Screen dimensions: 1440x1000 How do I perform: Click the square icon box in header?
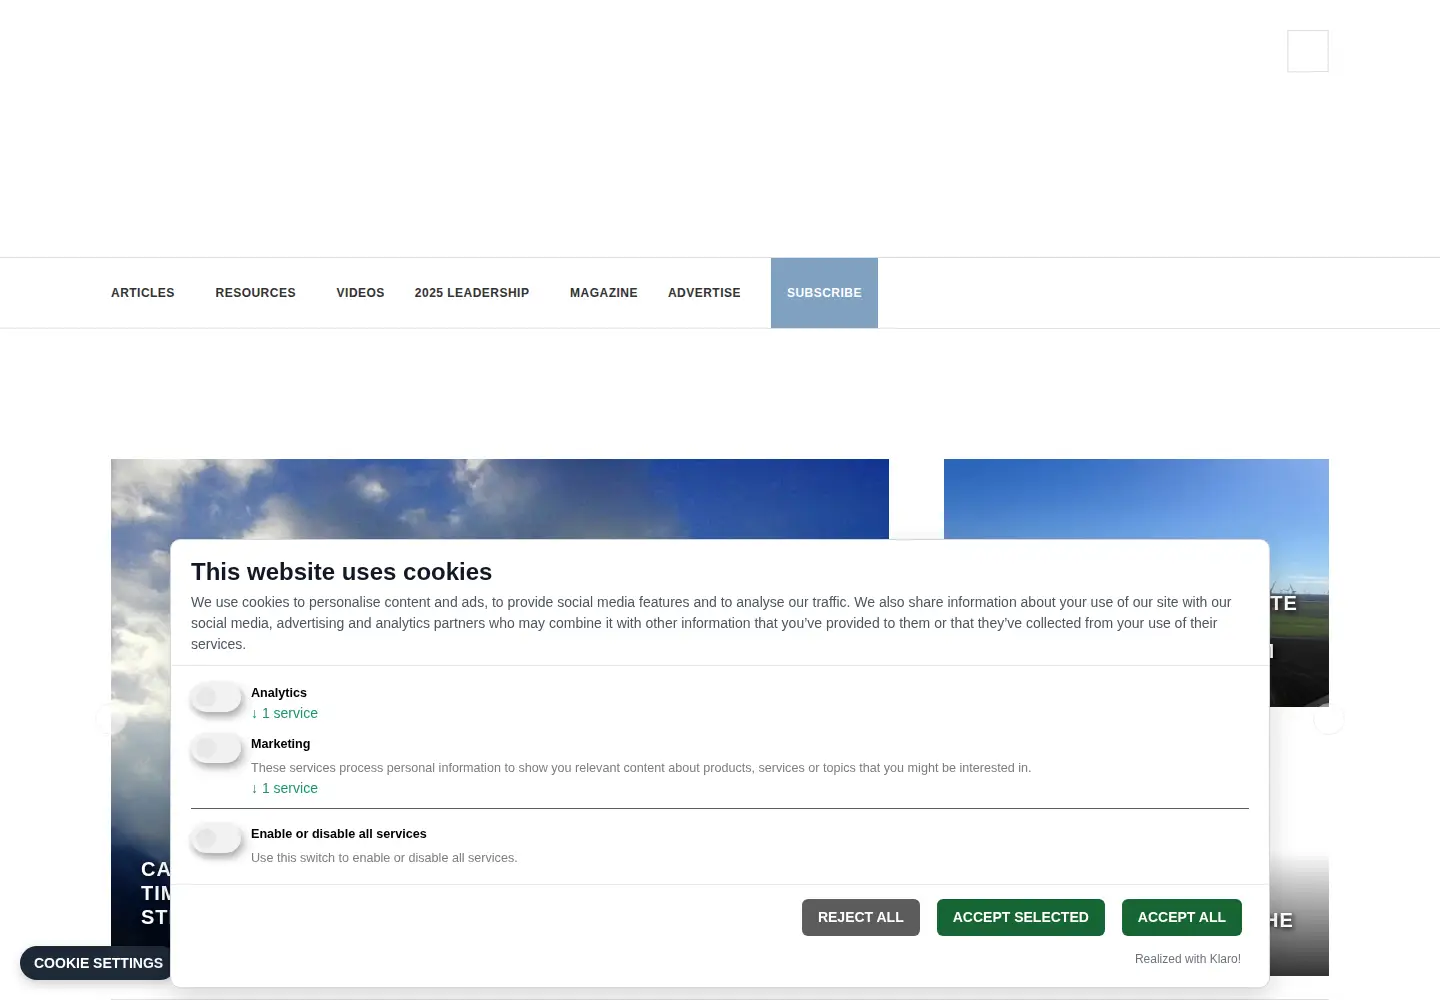(1308, 51)
